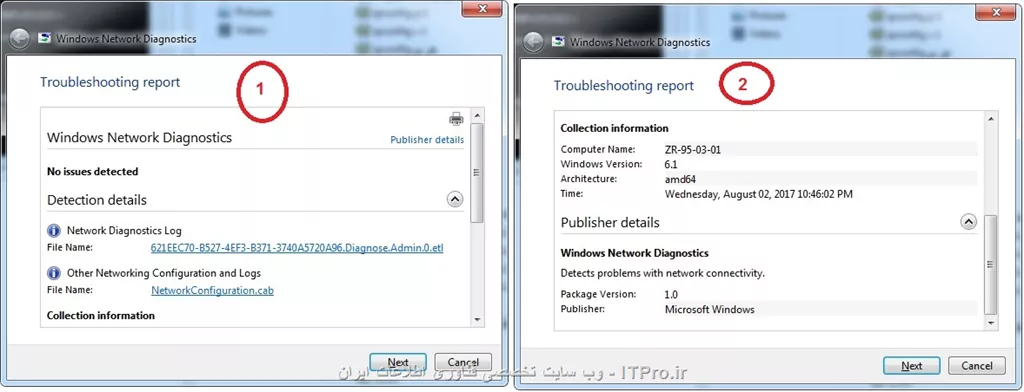Viewport: 1024px width, 392px height.
Task: Click the Windows Network Diagnostics heading in the left report
Action: [139, 138]
